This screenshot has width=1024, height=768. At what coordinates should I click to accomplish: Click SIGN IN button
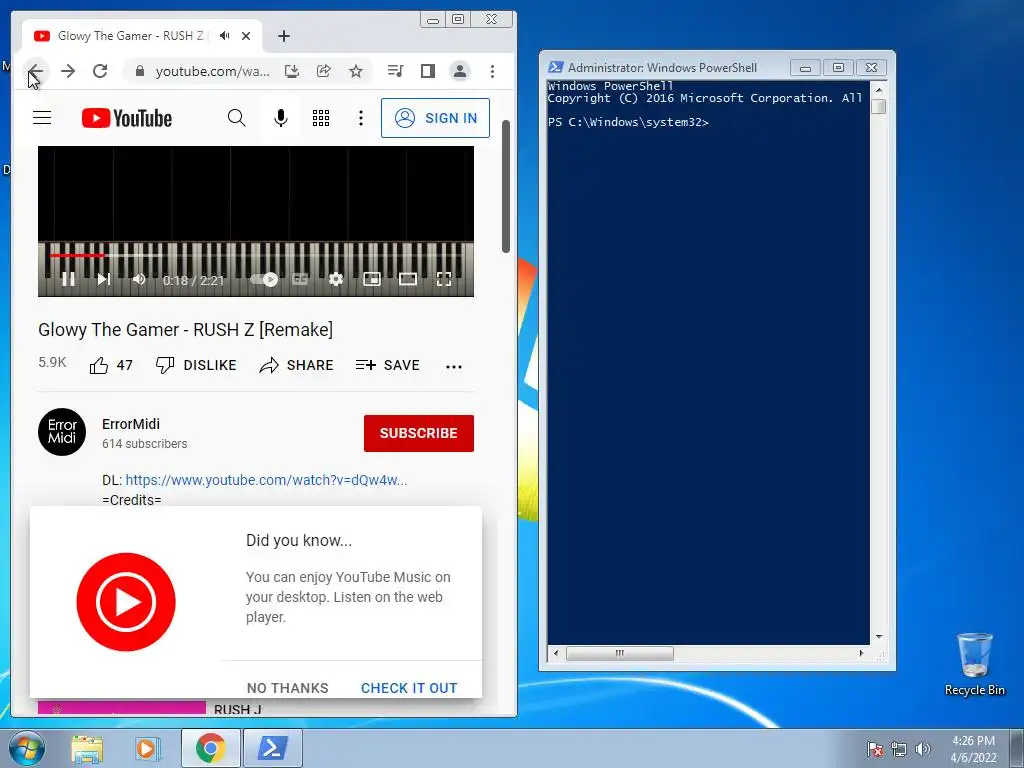tap(435, 118)
